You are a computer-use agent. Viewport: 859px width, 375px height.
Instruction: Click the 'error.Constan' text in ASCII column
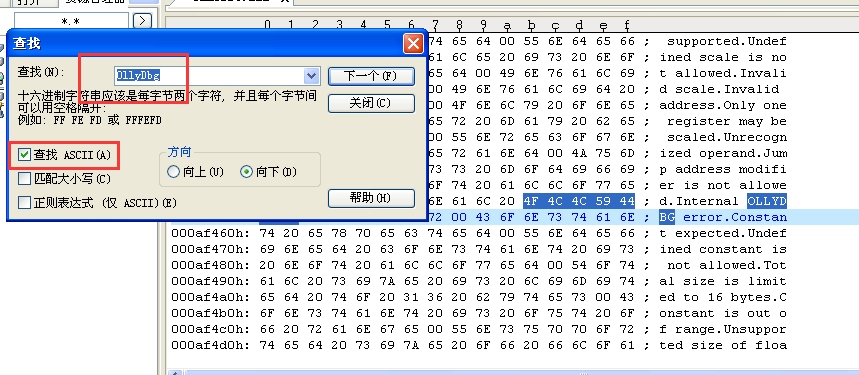(735, 217)
